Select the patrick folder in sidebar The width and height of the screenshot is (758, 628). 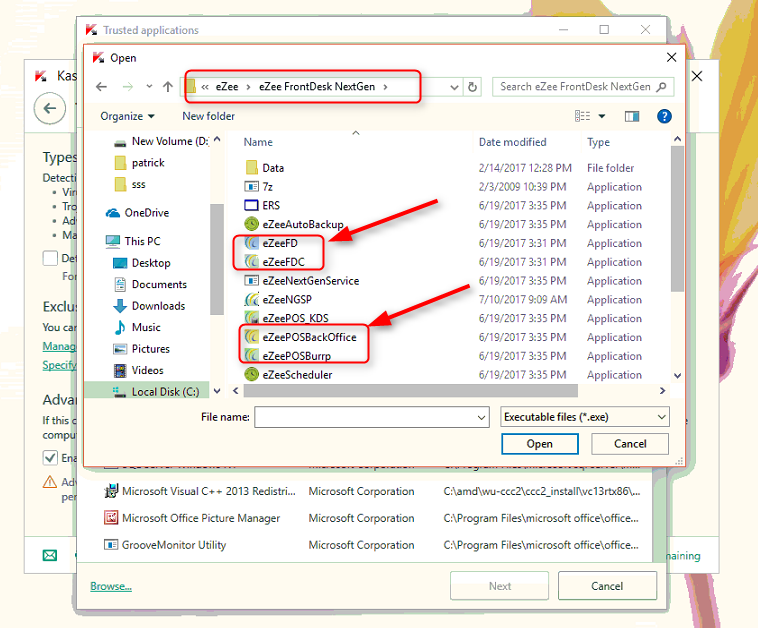click(140, 163)
